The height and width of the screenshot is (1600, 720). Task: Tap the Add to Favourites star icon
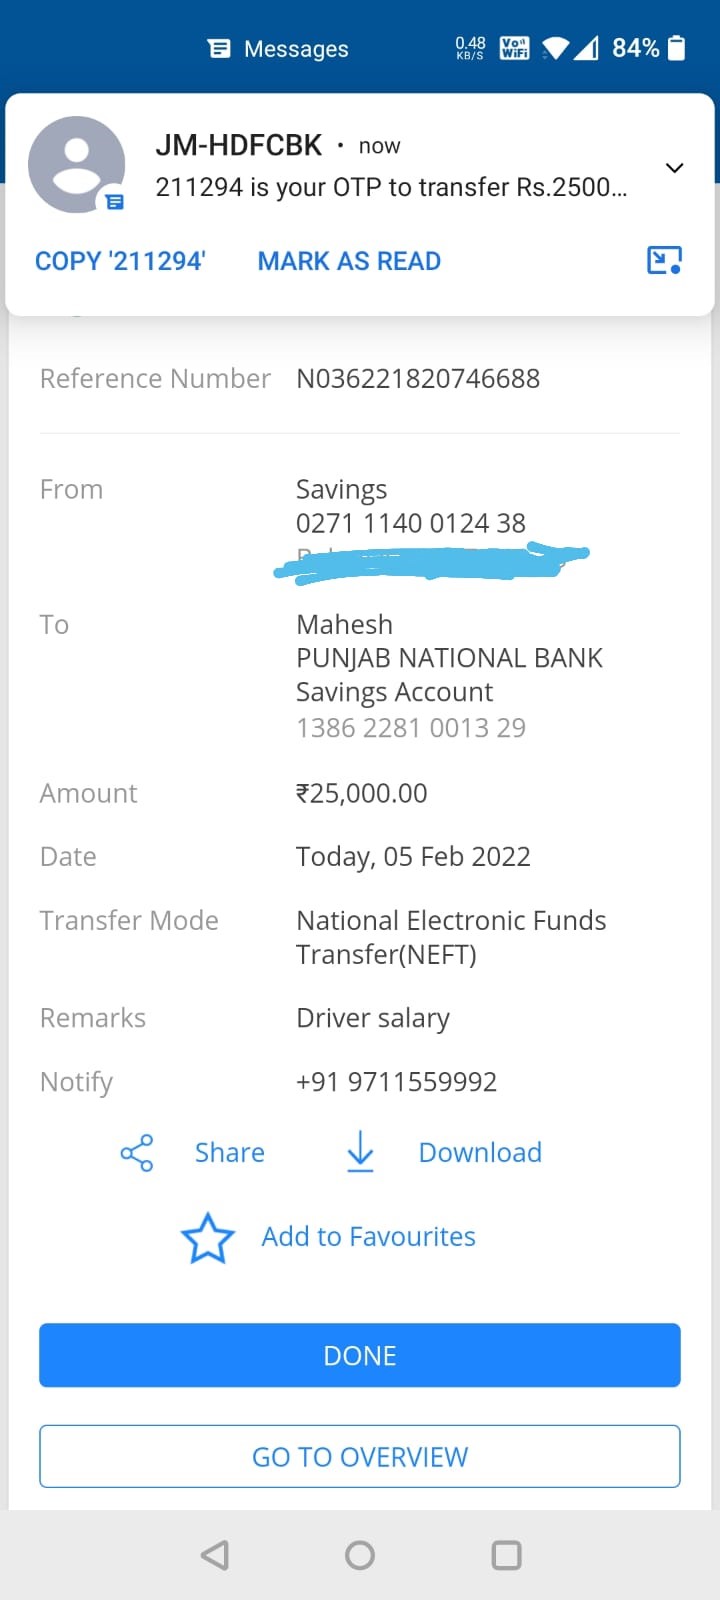pos(208,1238)
